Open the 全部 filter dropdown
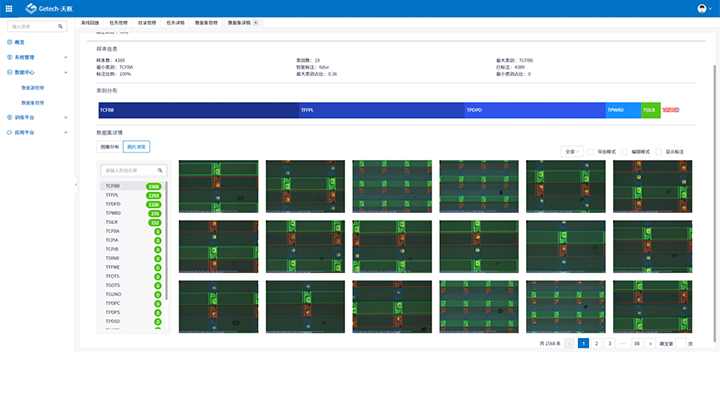 572,152
